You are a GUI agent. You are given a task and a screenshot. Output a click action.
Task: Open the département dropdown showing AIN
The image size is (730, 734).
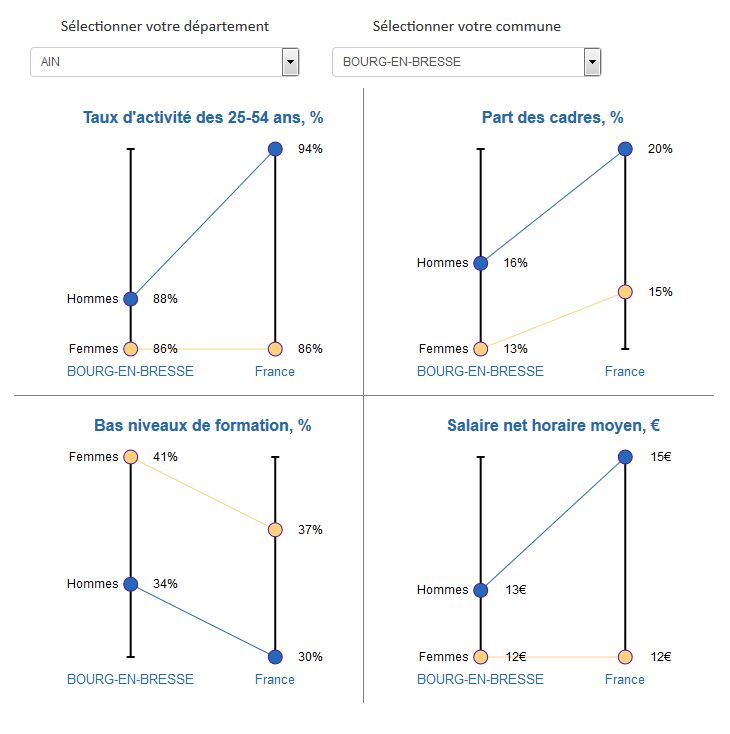[x=165, y=62]
